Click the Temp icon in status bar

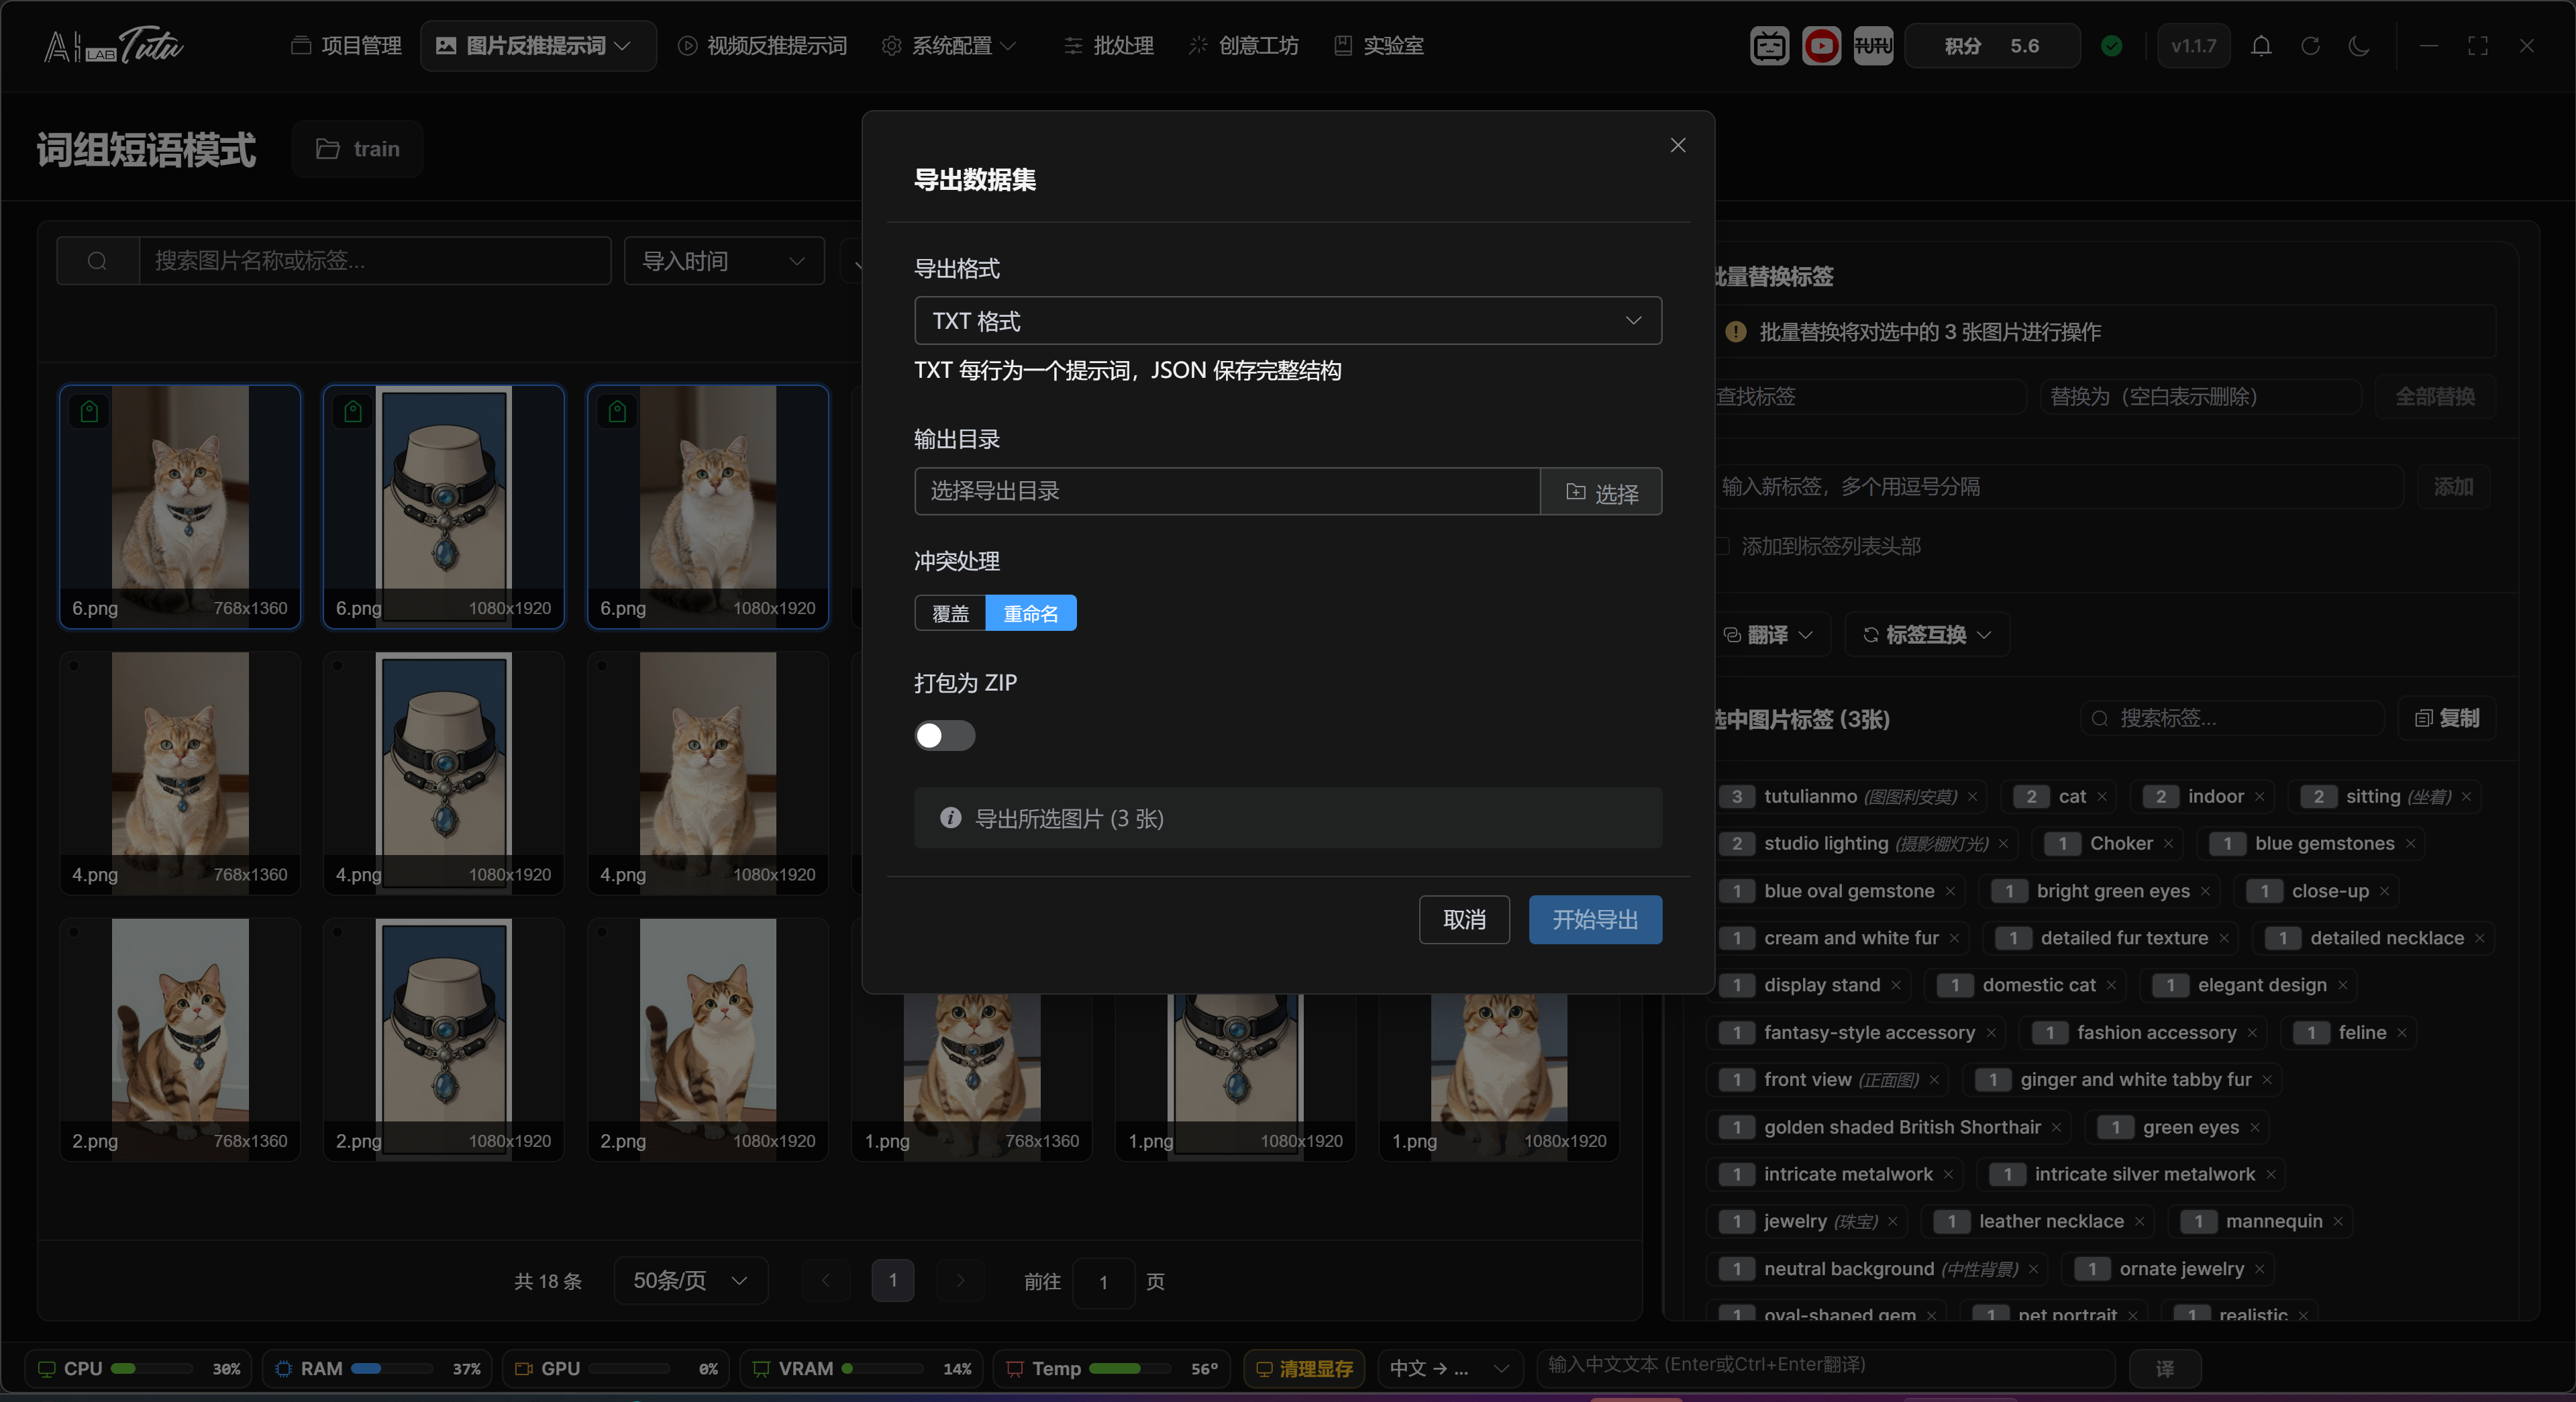coord(1014,1369)
